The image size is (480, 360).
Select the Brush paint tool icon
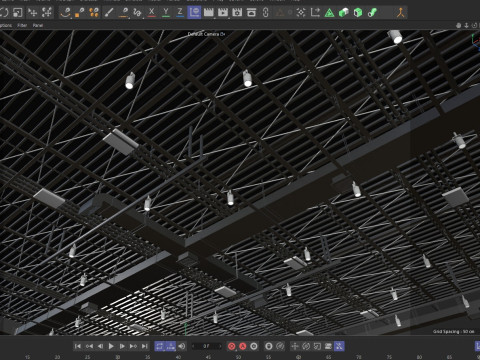pyautogui.click(x=109, y=13)
